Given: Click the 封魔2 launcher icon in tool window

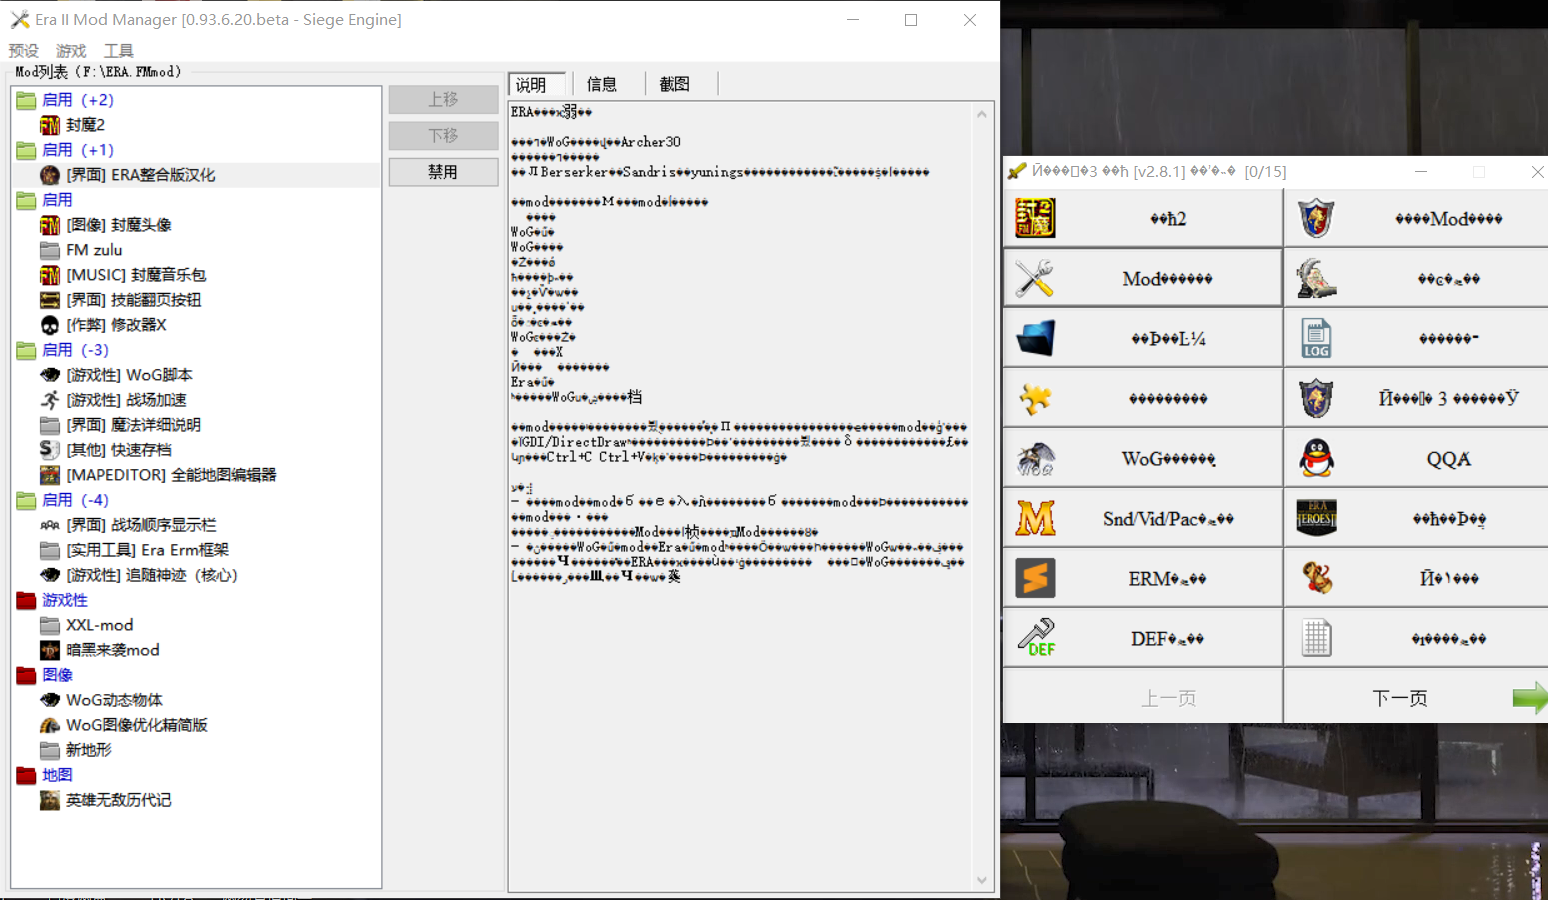Looking at the screenshot, I should [x=1035, y=218].
